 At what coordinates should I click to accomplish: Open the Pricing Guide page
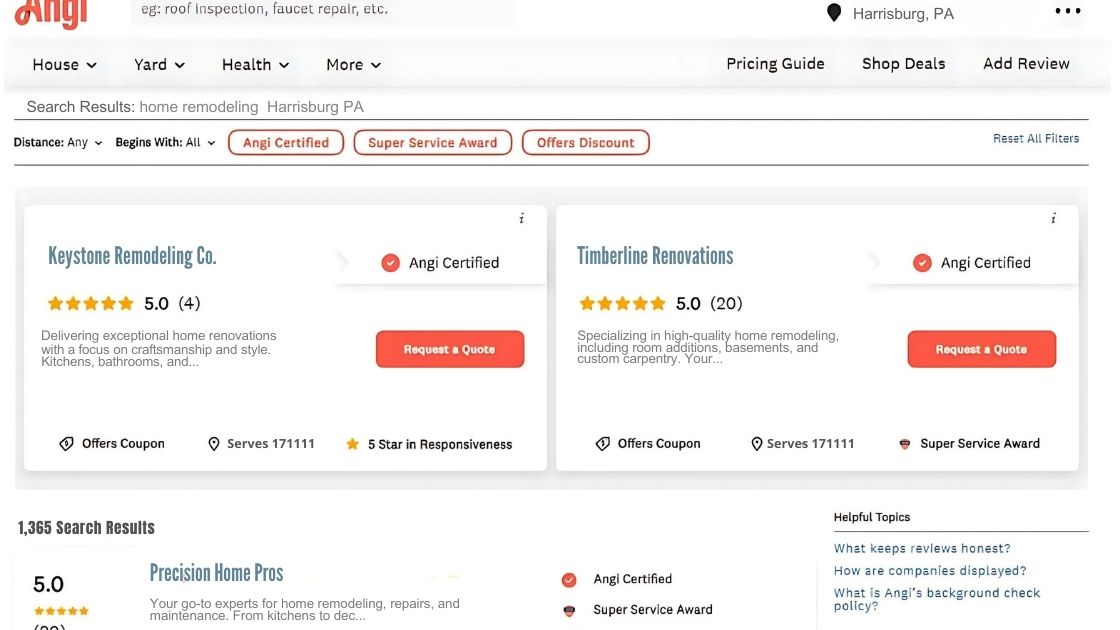click(x=775, y=63)
